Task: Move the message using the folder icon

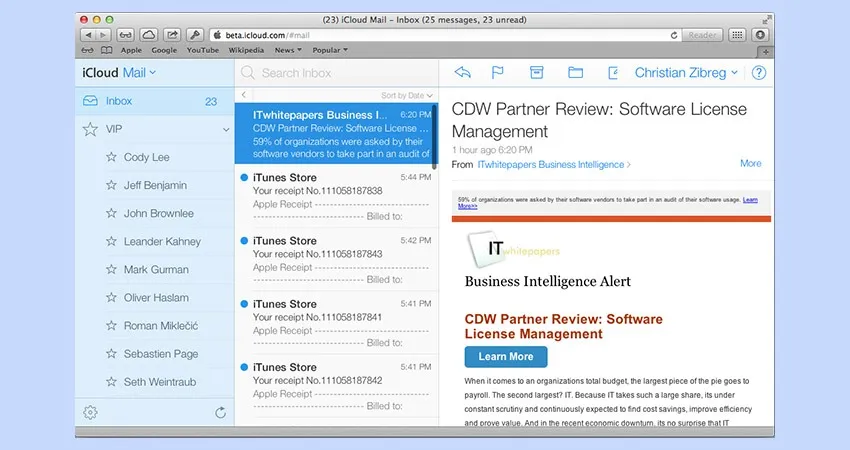Action: coord(575,72)
